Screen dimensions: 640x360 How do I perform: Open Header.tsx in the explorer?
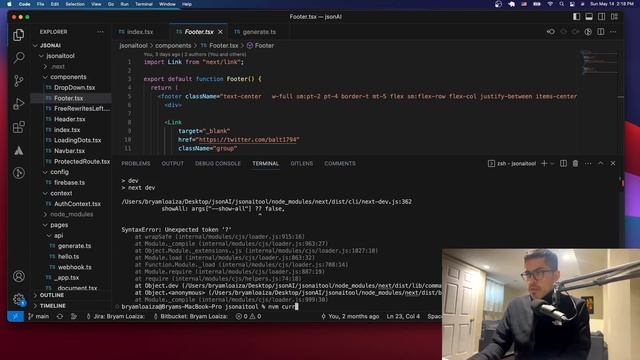pos(69,119)
